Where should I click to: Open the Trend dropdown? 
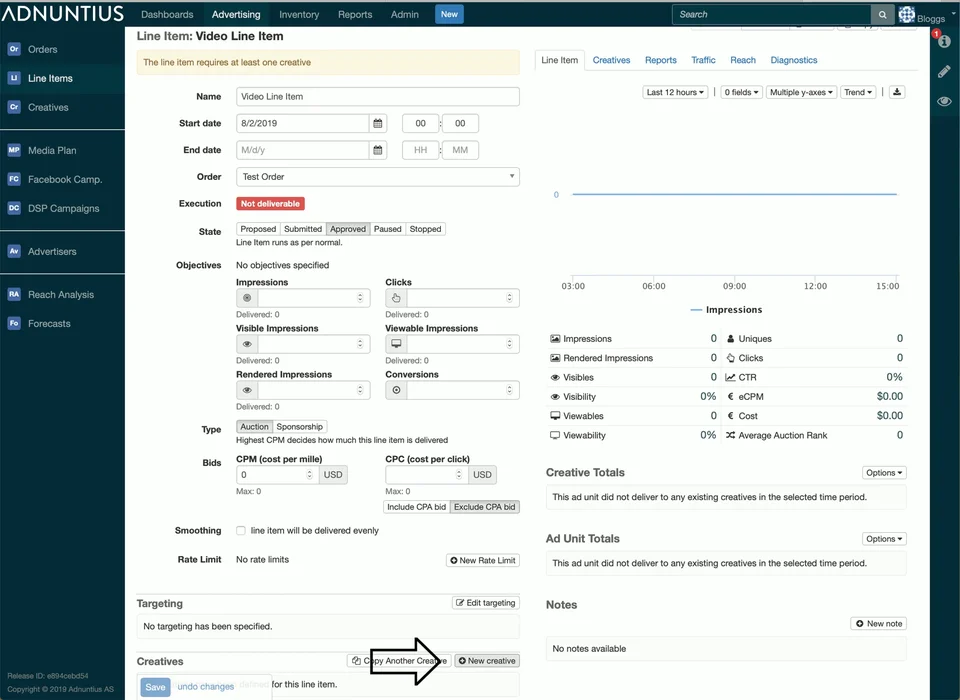pos(858,92)
